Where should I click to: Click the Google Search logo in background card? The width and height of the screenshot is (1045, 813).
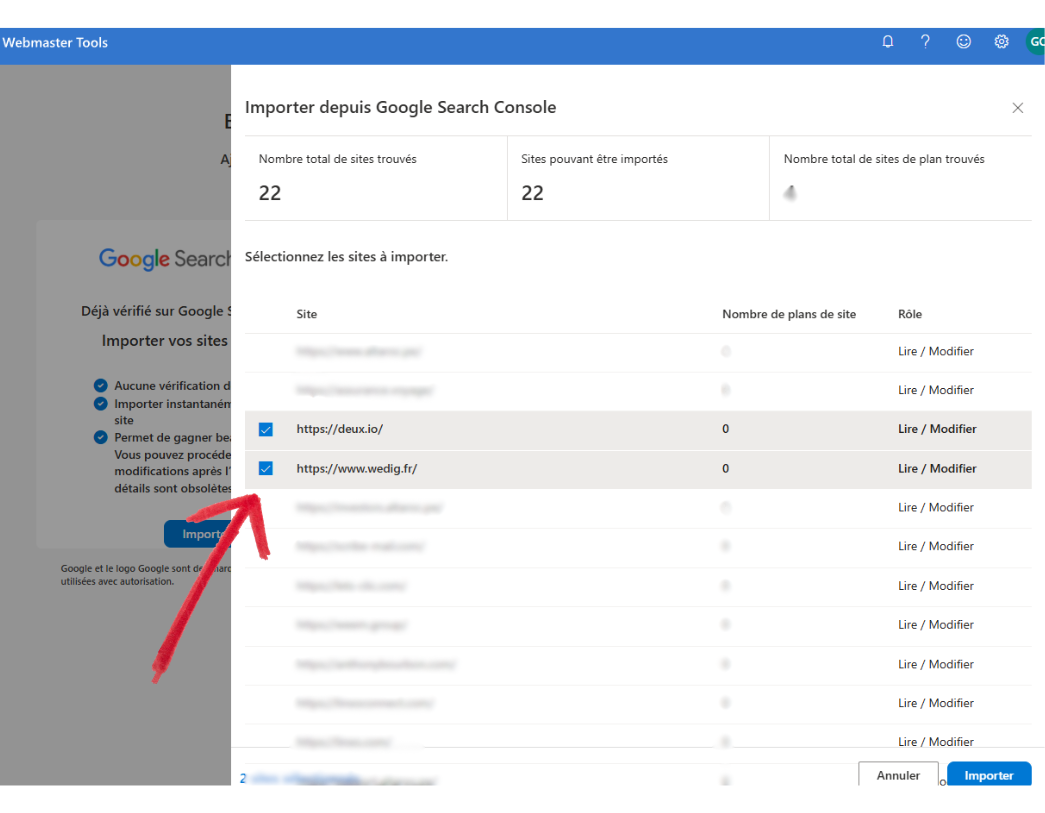click(x=164, y=259)
